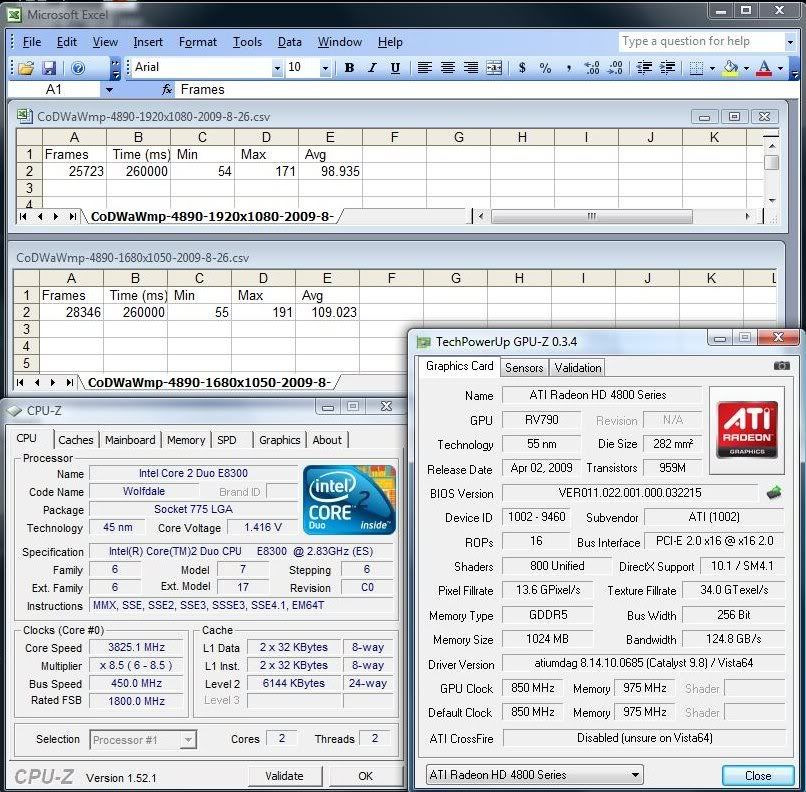Image resolution: width=806 pixels, height=792 pixels.
Task: Select cell with value 98.935
Action: (x=331, y=172)
